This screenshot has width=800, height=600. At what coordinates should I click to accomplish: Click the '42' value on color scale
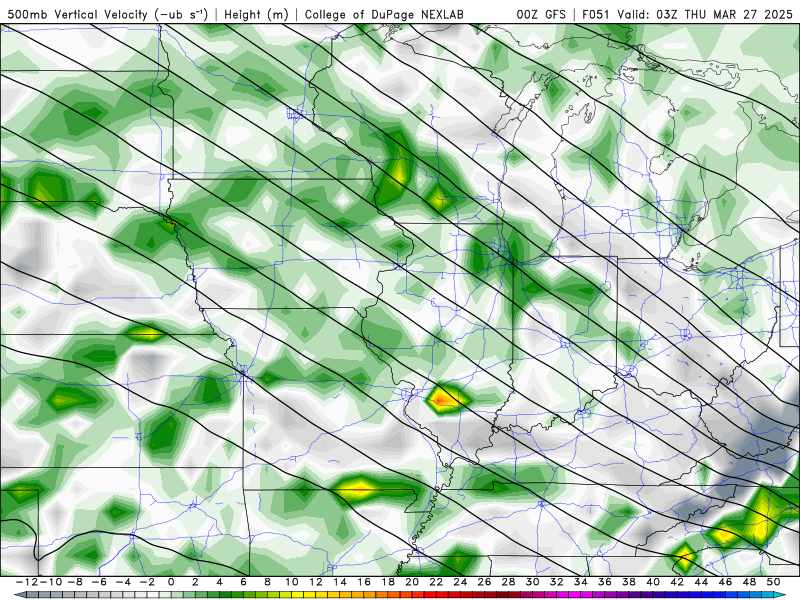pos(677,582)
